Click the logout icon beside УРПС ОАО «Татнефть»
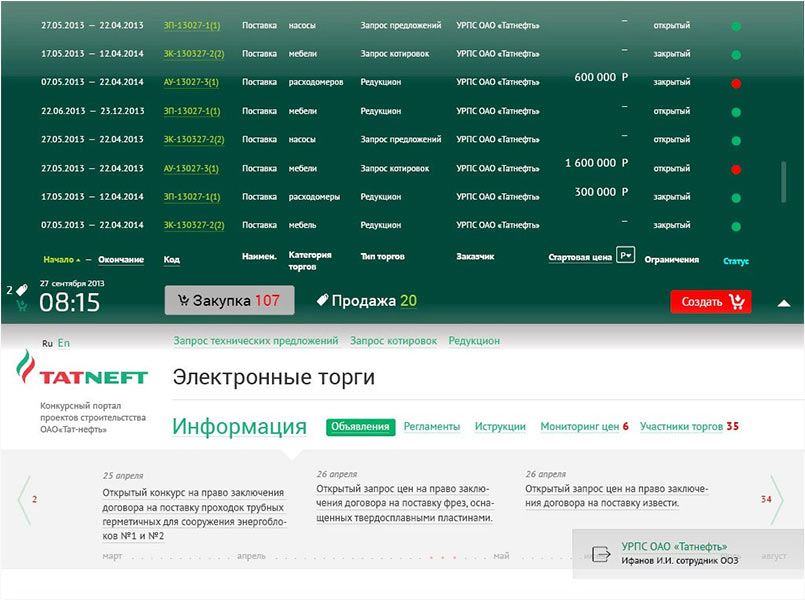 (601, 554)
